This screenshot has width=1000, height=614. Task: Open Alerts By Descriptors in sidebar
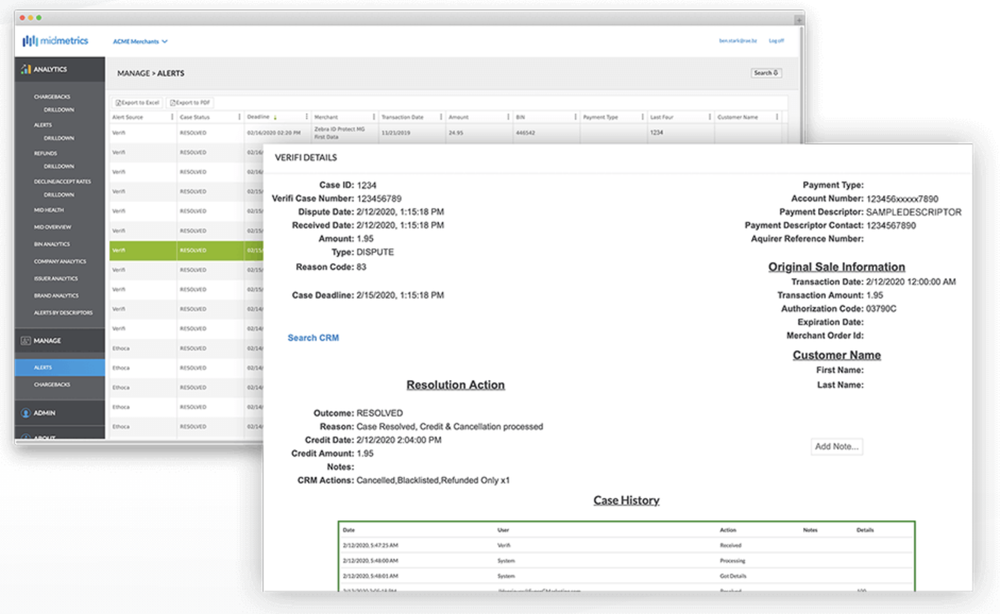[x=63, y=313]
